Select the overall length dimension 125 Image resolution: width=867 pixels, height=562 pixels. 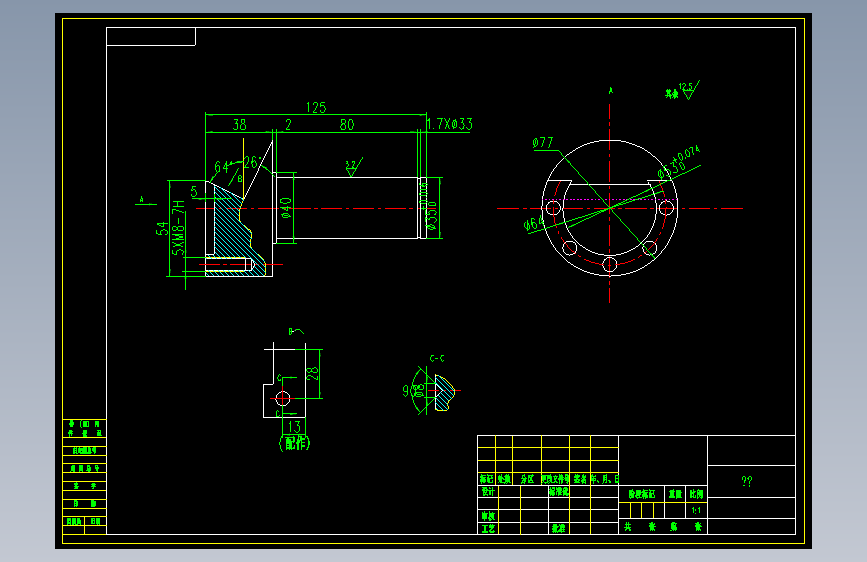click(316, 107)
